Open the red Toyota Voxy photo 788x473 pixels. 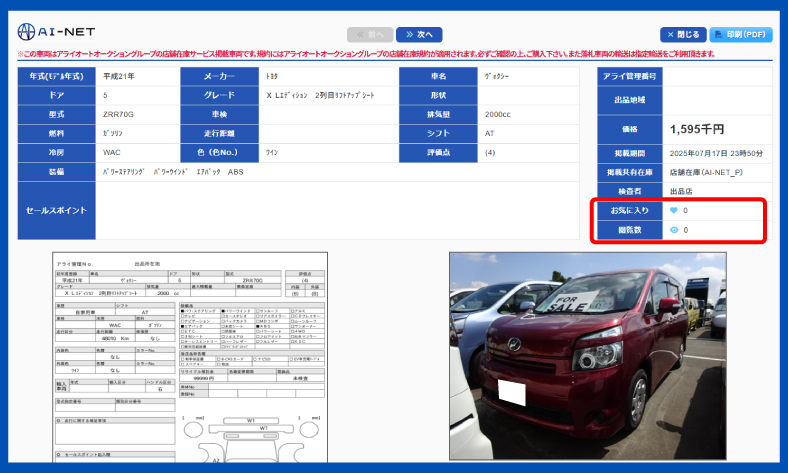pyautogui.click(x=587, y=355)
